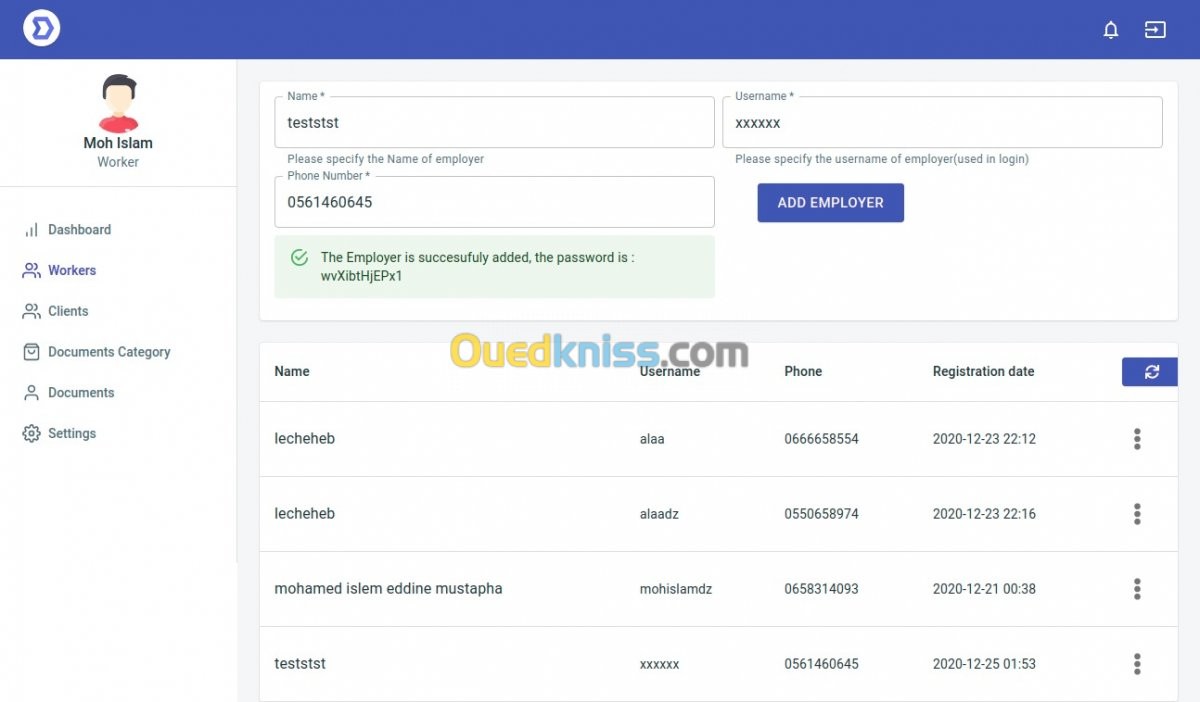This screenshot has height=702, width=1200.
Task: Click the Workers people icon
Action: tap(31, 271)
